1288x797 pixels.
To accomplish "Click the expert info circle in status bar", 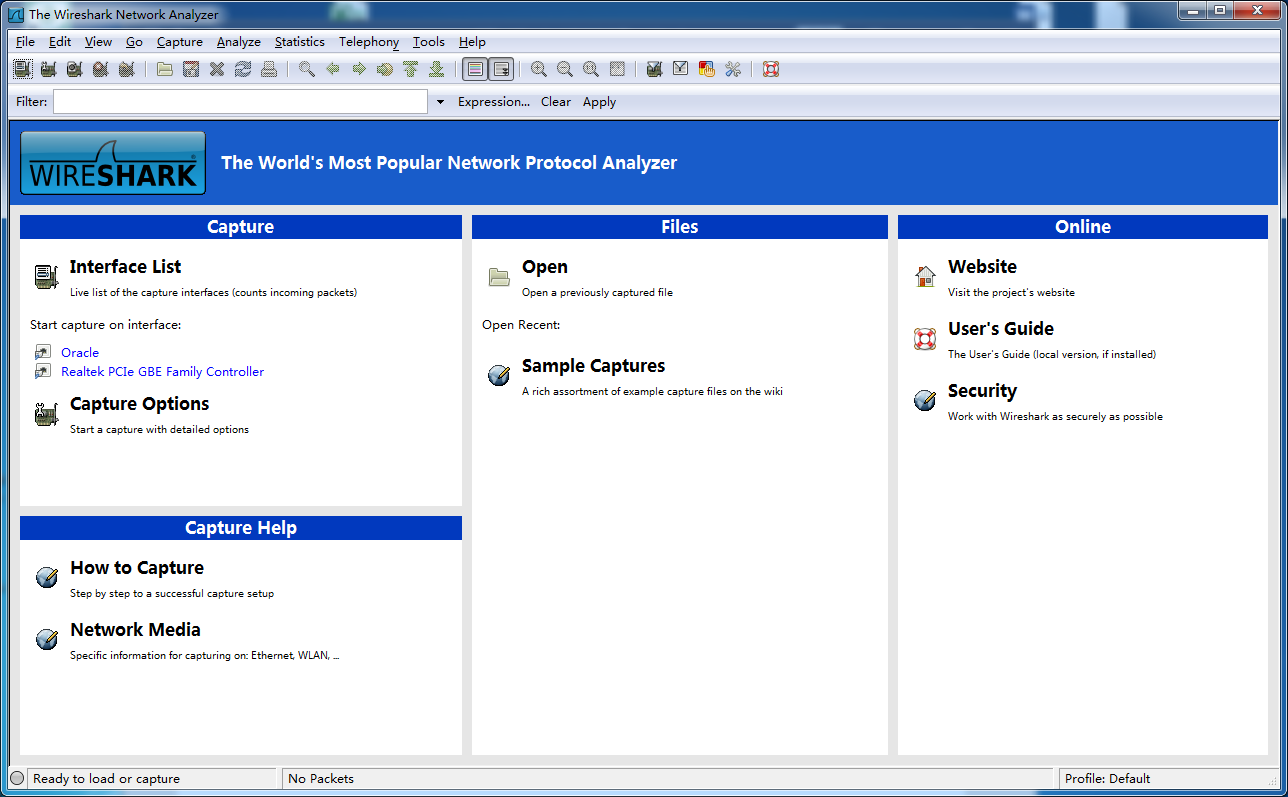I will [17, 778].
